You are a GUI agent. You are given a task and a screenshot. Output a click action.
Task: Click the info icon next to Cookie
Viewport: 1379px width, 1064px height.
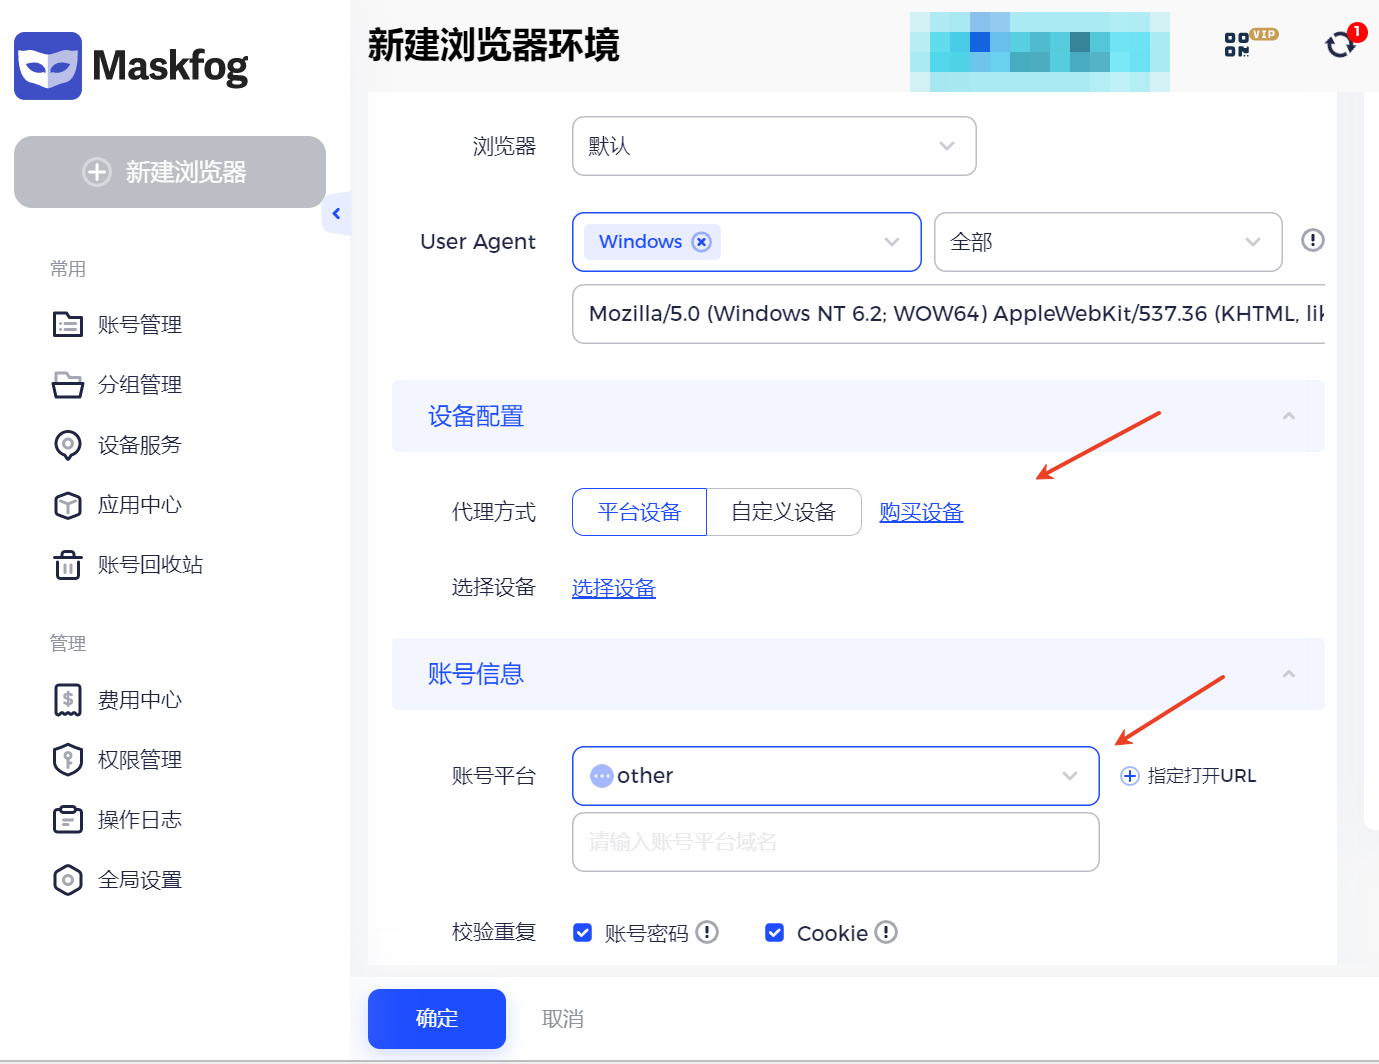(886, 932)
